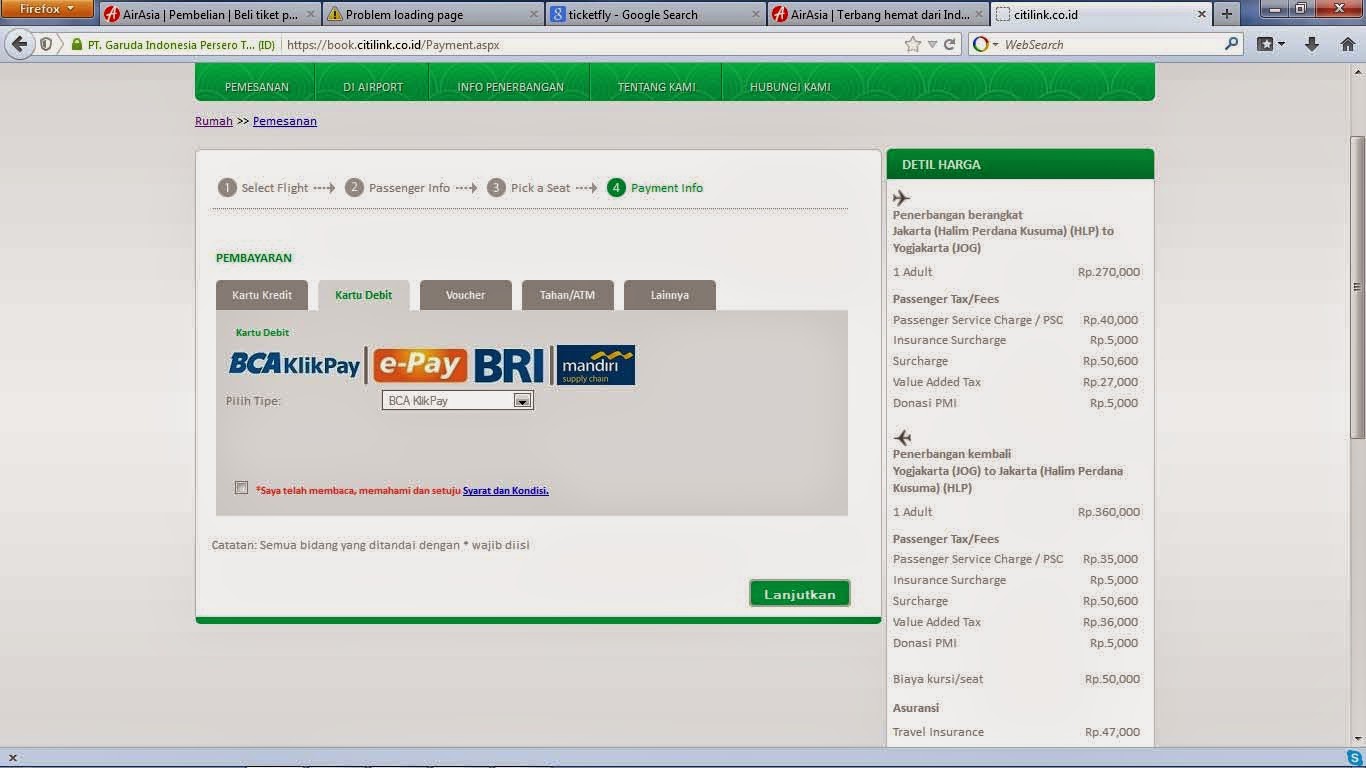Open the INFO PENERBANGAN navigation menu
The height and width of the screenshot is (768, 1366).
point(510,87)
